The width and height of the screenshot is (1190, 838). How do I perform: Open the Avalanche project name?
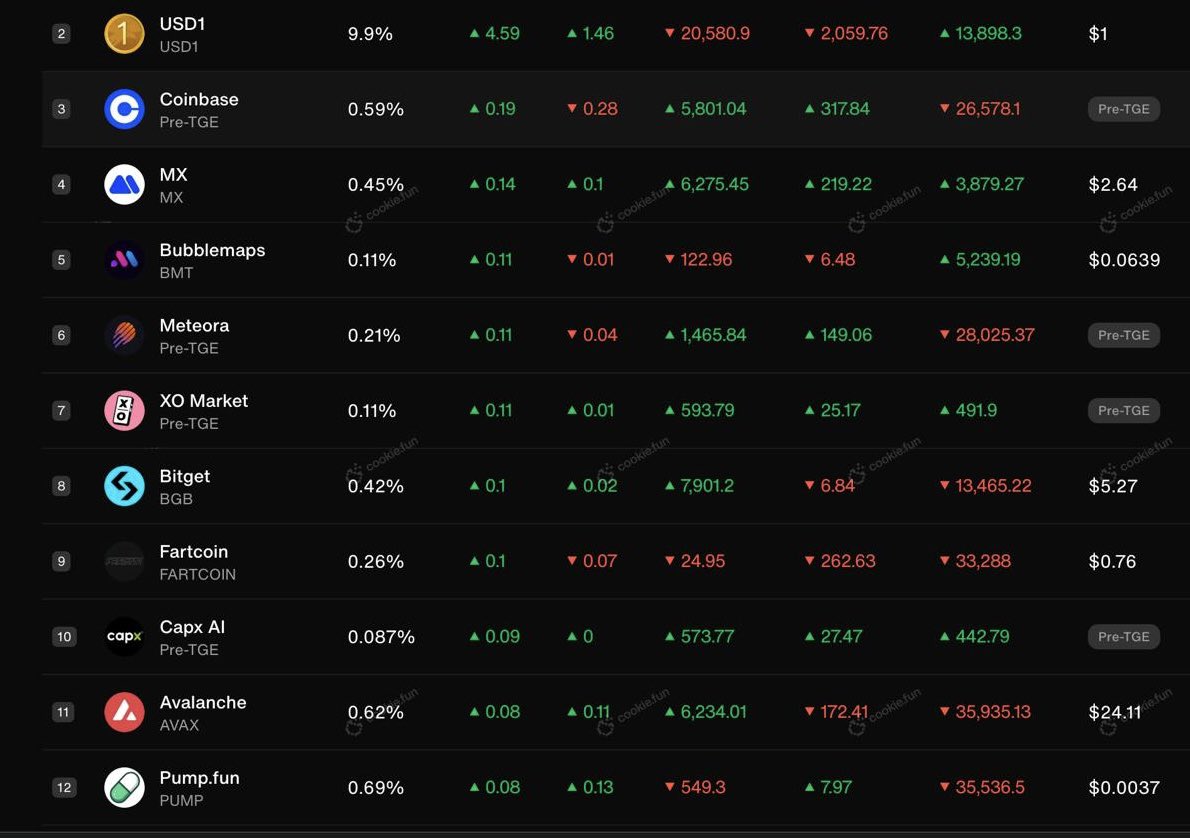click(x=203, y=702)
